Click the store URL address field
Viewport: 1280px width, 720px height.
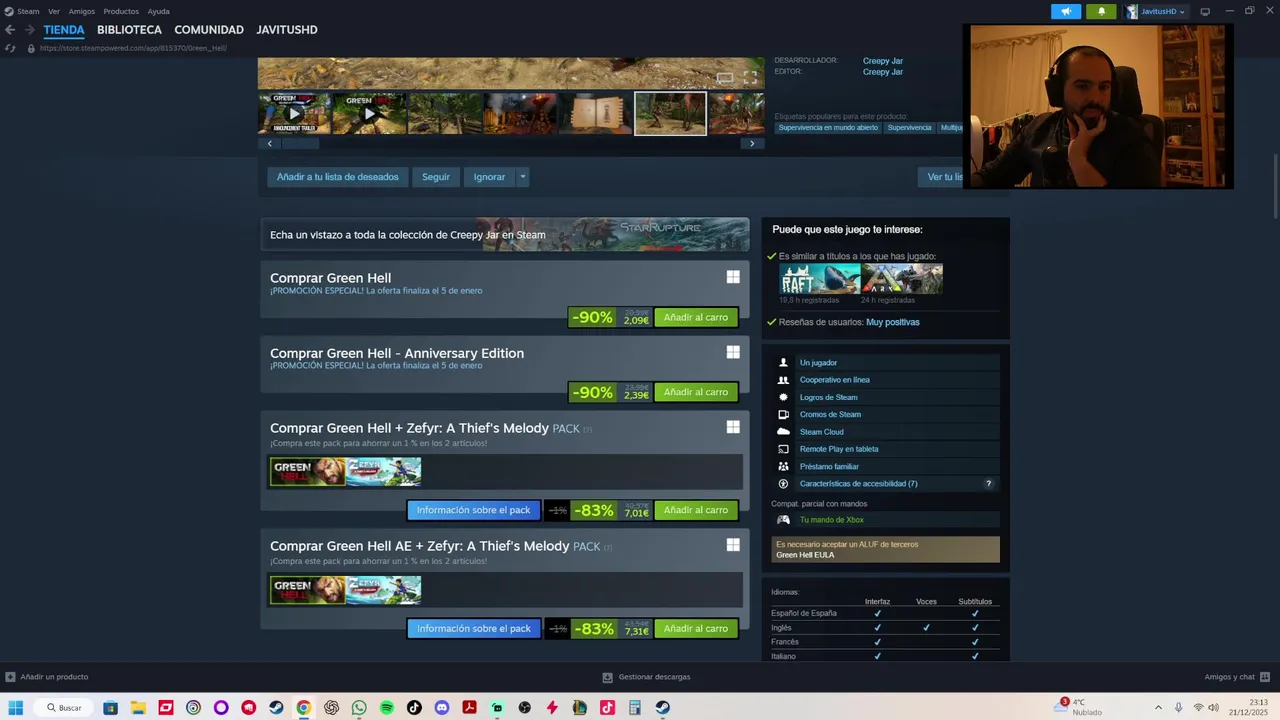(x=133, y=48)
